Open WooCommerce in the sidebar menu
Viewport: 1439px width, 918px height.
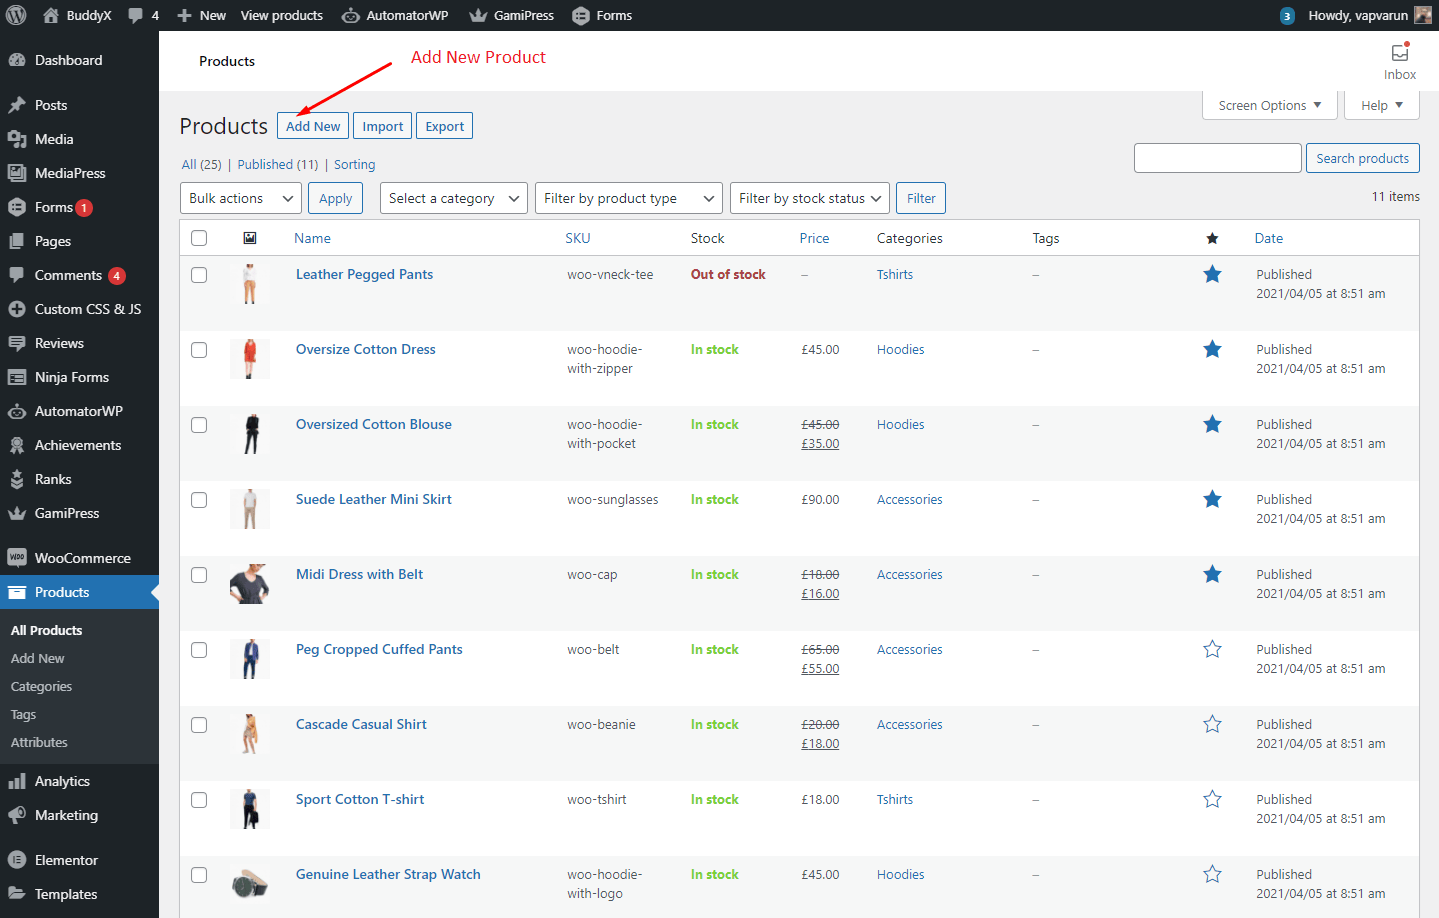(82, 558)
